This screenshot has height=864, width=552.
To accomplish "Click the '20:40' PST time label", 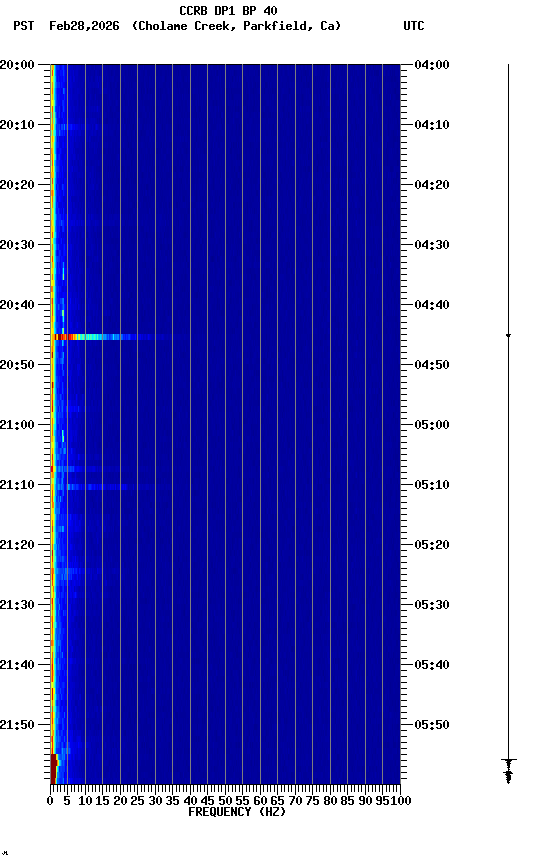I will point(17,305).
